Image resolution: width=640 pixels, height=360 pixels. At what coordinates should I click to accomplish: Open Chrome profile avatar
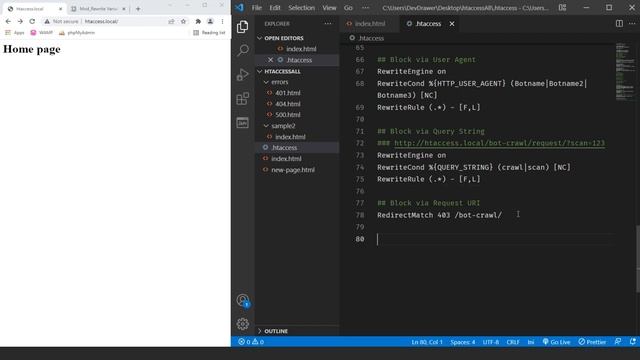(x=210, y=21)
